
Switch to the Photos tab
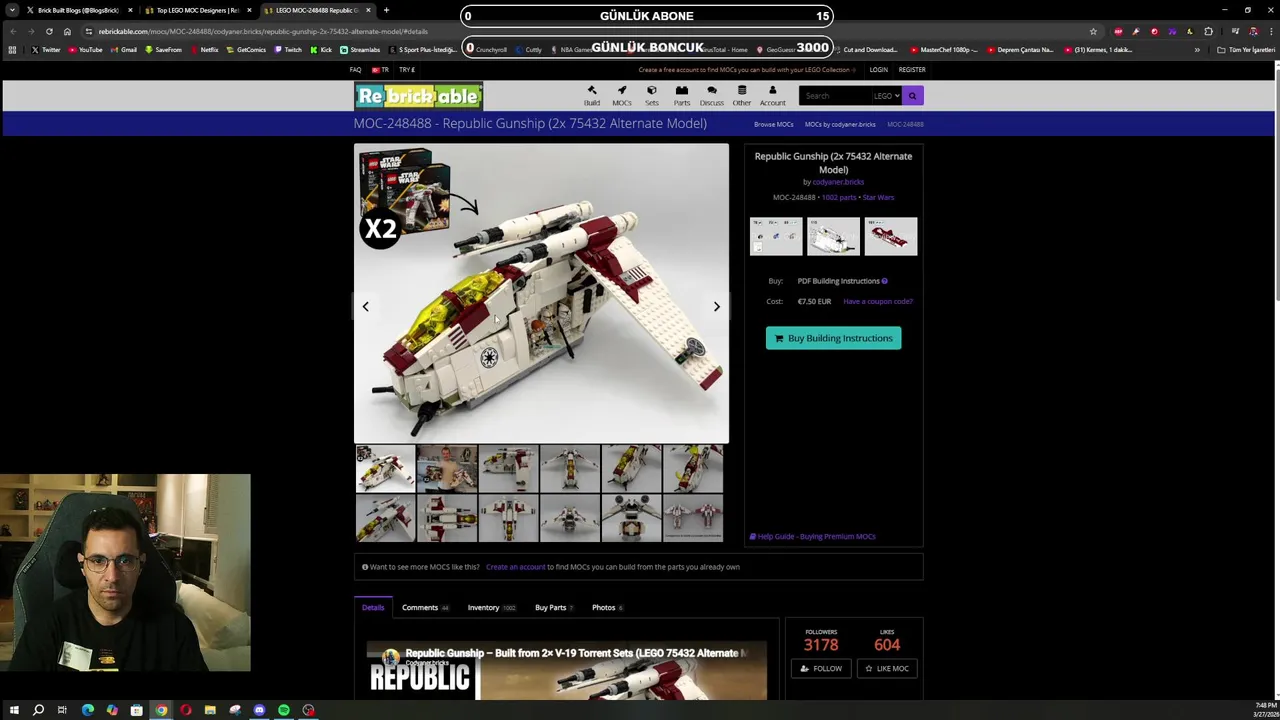[607, 607]
